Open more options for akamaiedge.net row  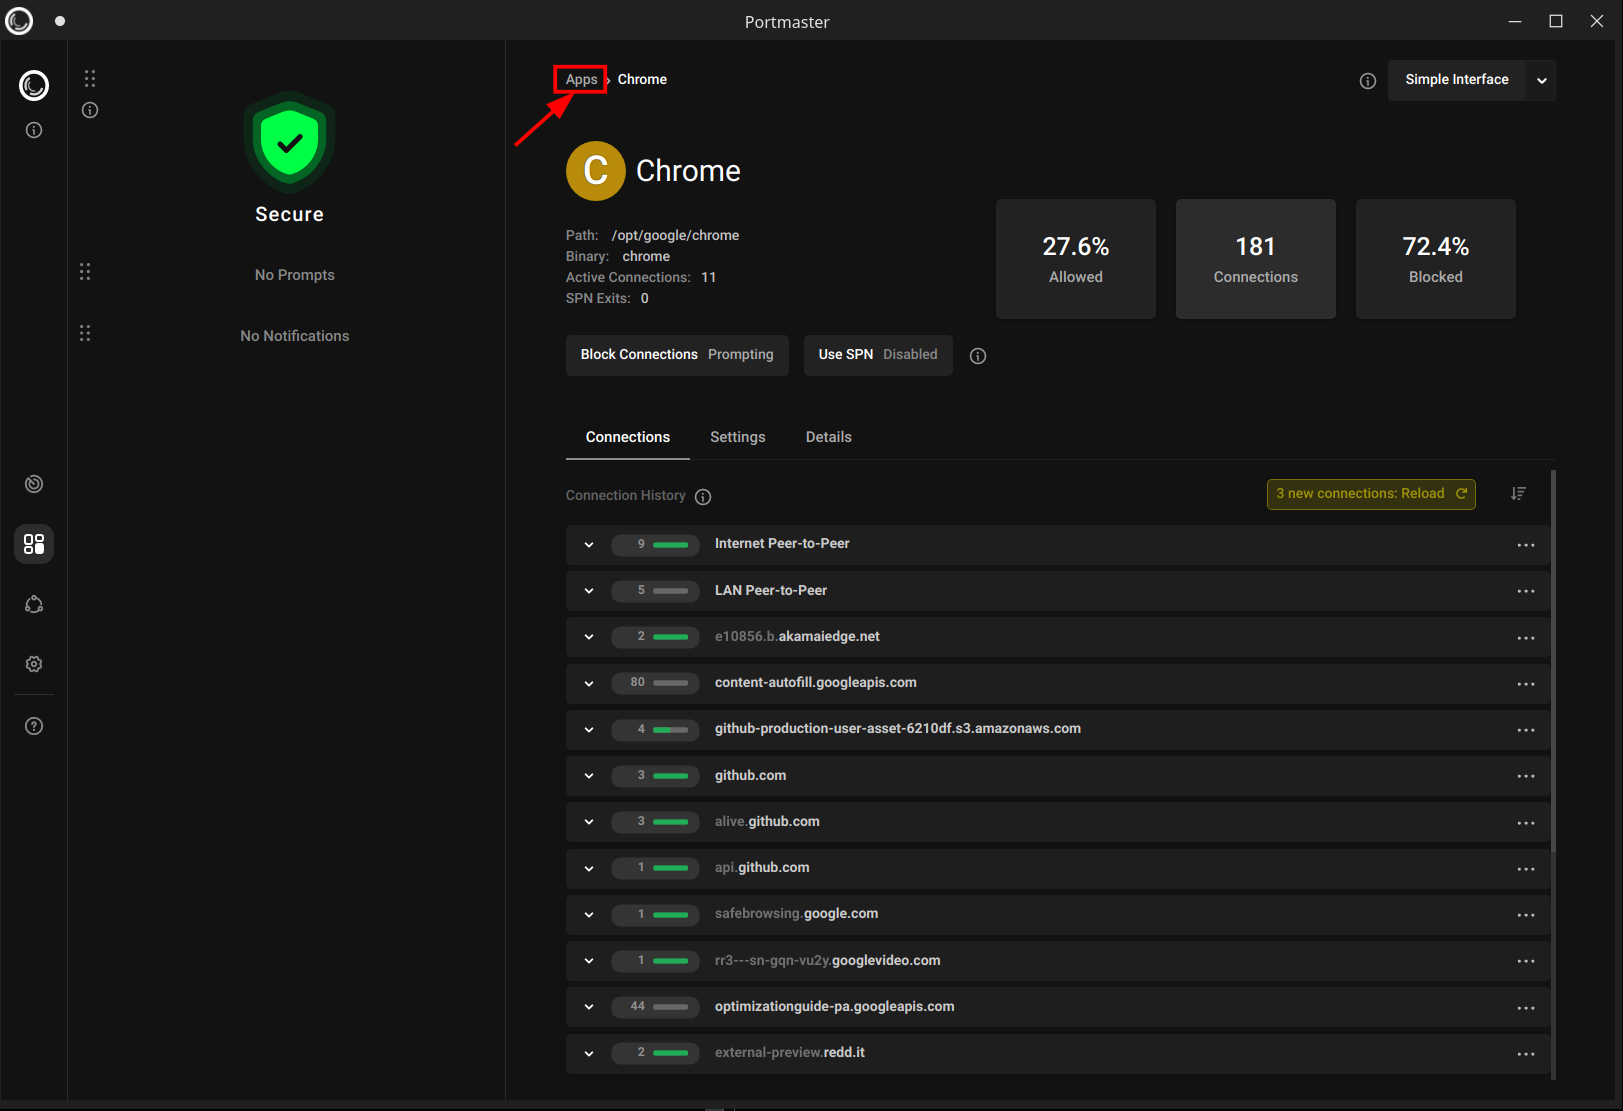(1526, 638)
